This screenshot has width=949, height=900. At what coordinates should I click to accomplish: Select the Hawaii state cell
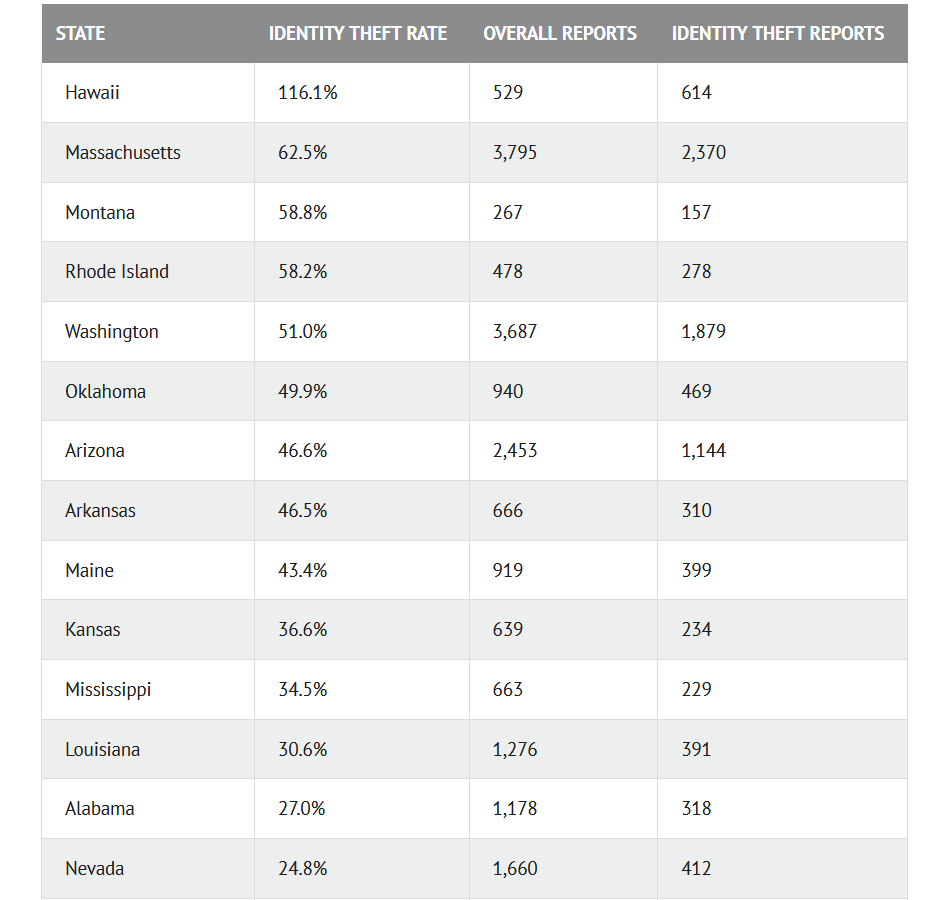[92, 93]
